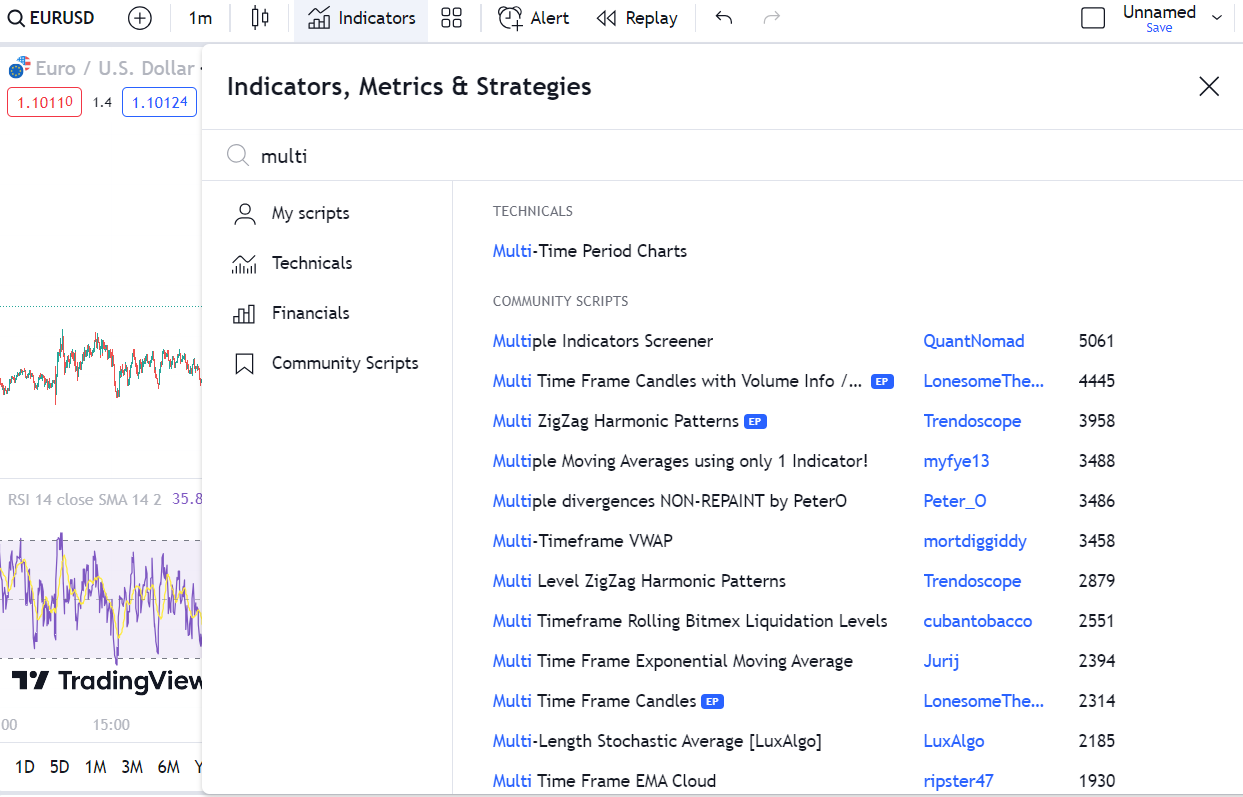Undo the last chart action
The height and width of the screenshot is (797, 1243).
[724, 18]
